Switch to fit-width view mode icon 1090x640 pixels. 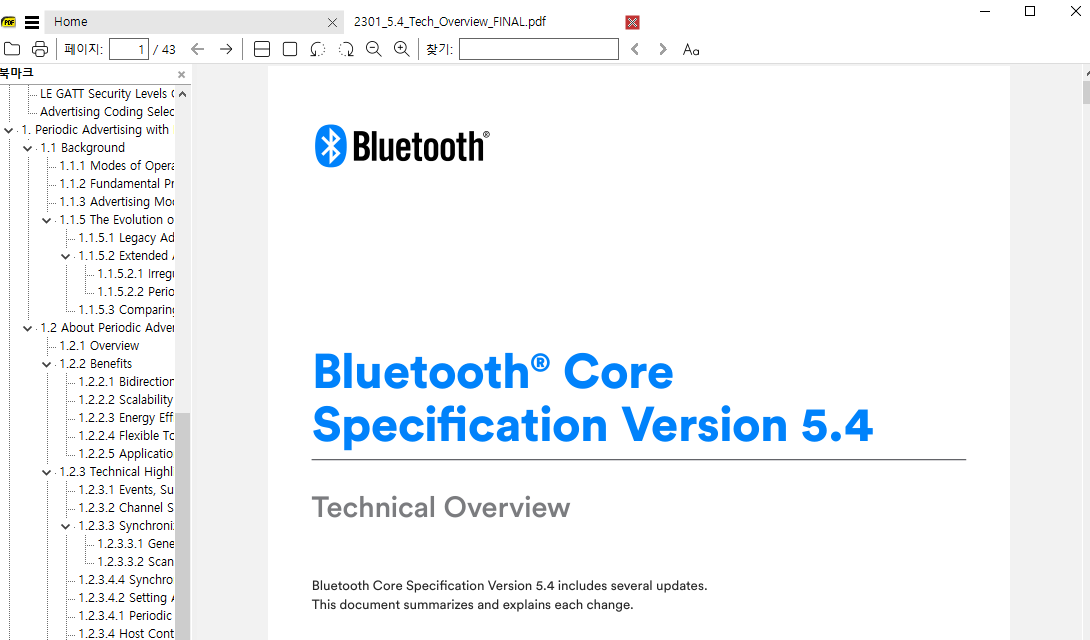click(x=262, y=49)
